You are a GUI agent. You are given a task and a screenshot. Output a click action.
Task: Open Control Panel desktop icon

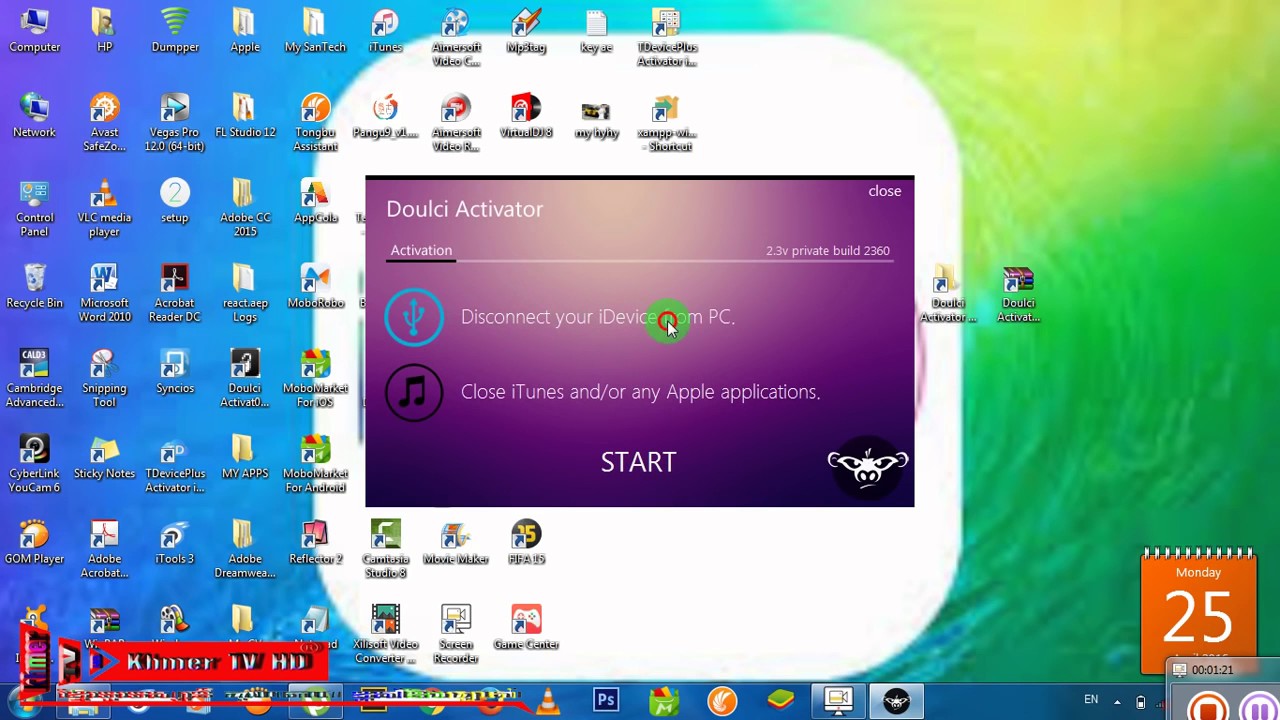35,207
